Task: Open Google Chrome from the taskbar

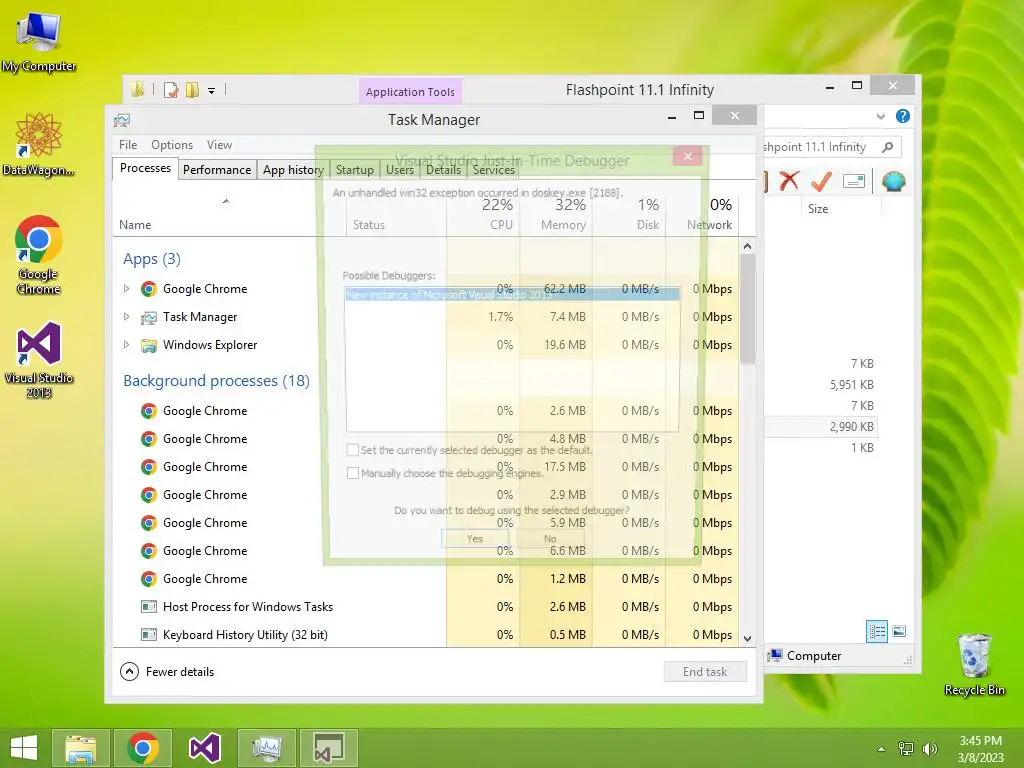Action: pos(143,748)
